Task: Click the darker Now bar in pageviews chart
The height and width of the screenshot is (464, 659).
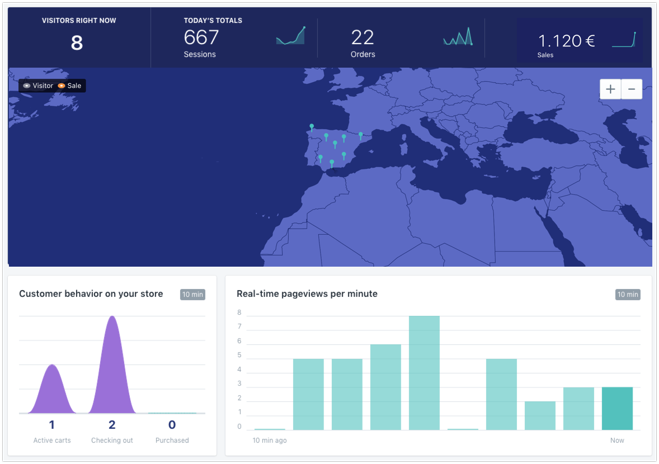Action: (617, 408)
